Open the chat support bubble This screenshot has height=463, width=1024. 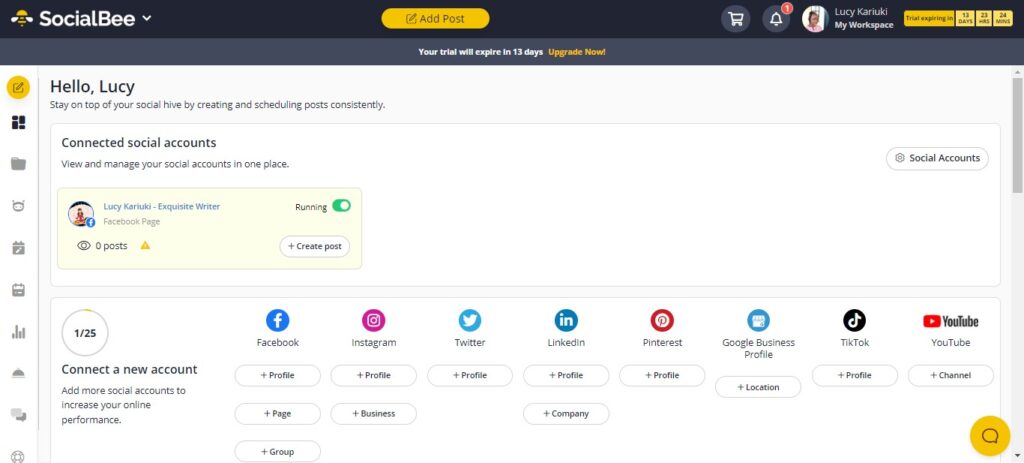tap(990, 435)
